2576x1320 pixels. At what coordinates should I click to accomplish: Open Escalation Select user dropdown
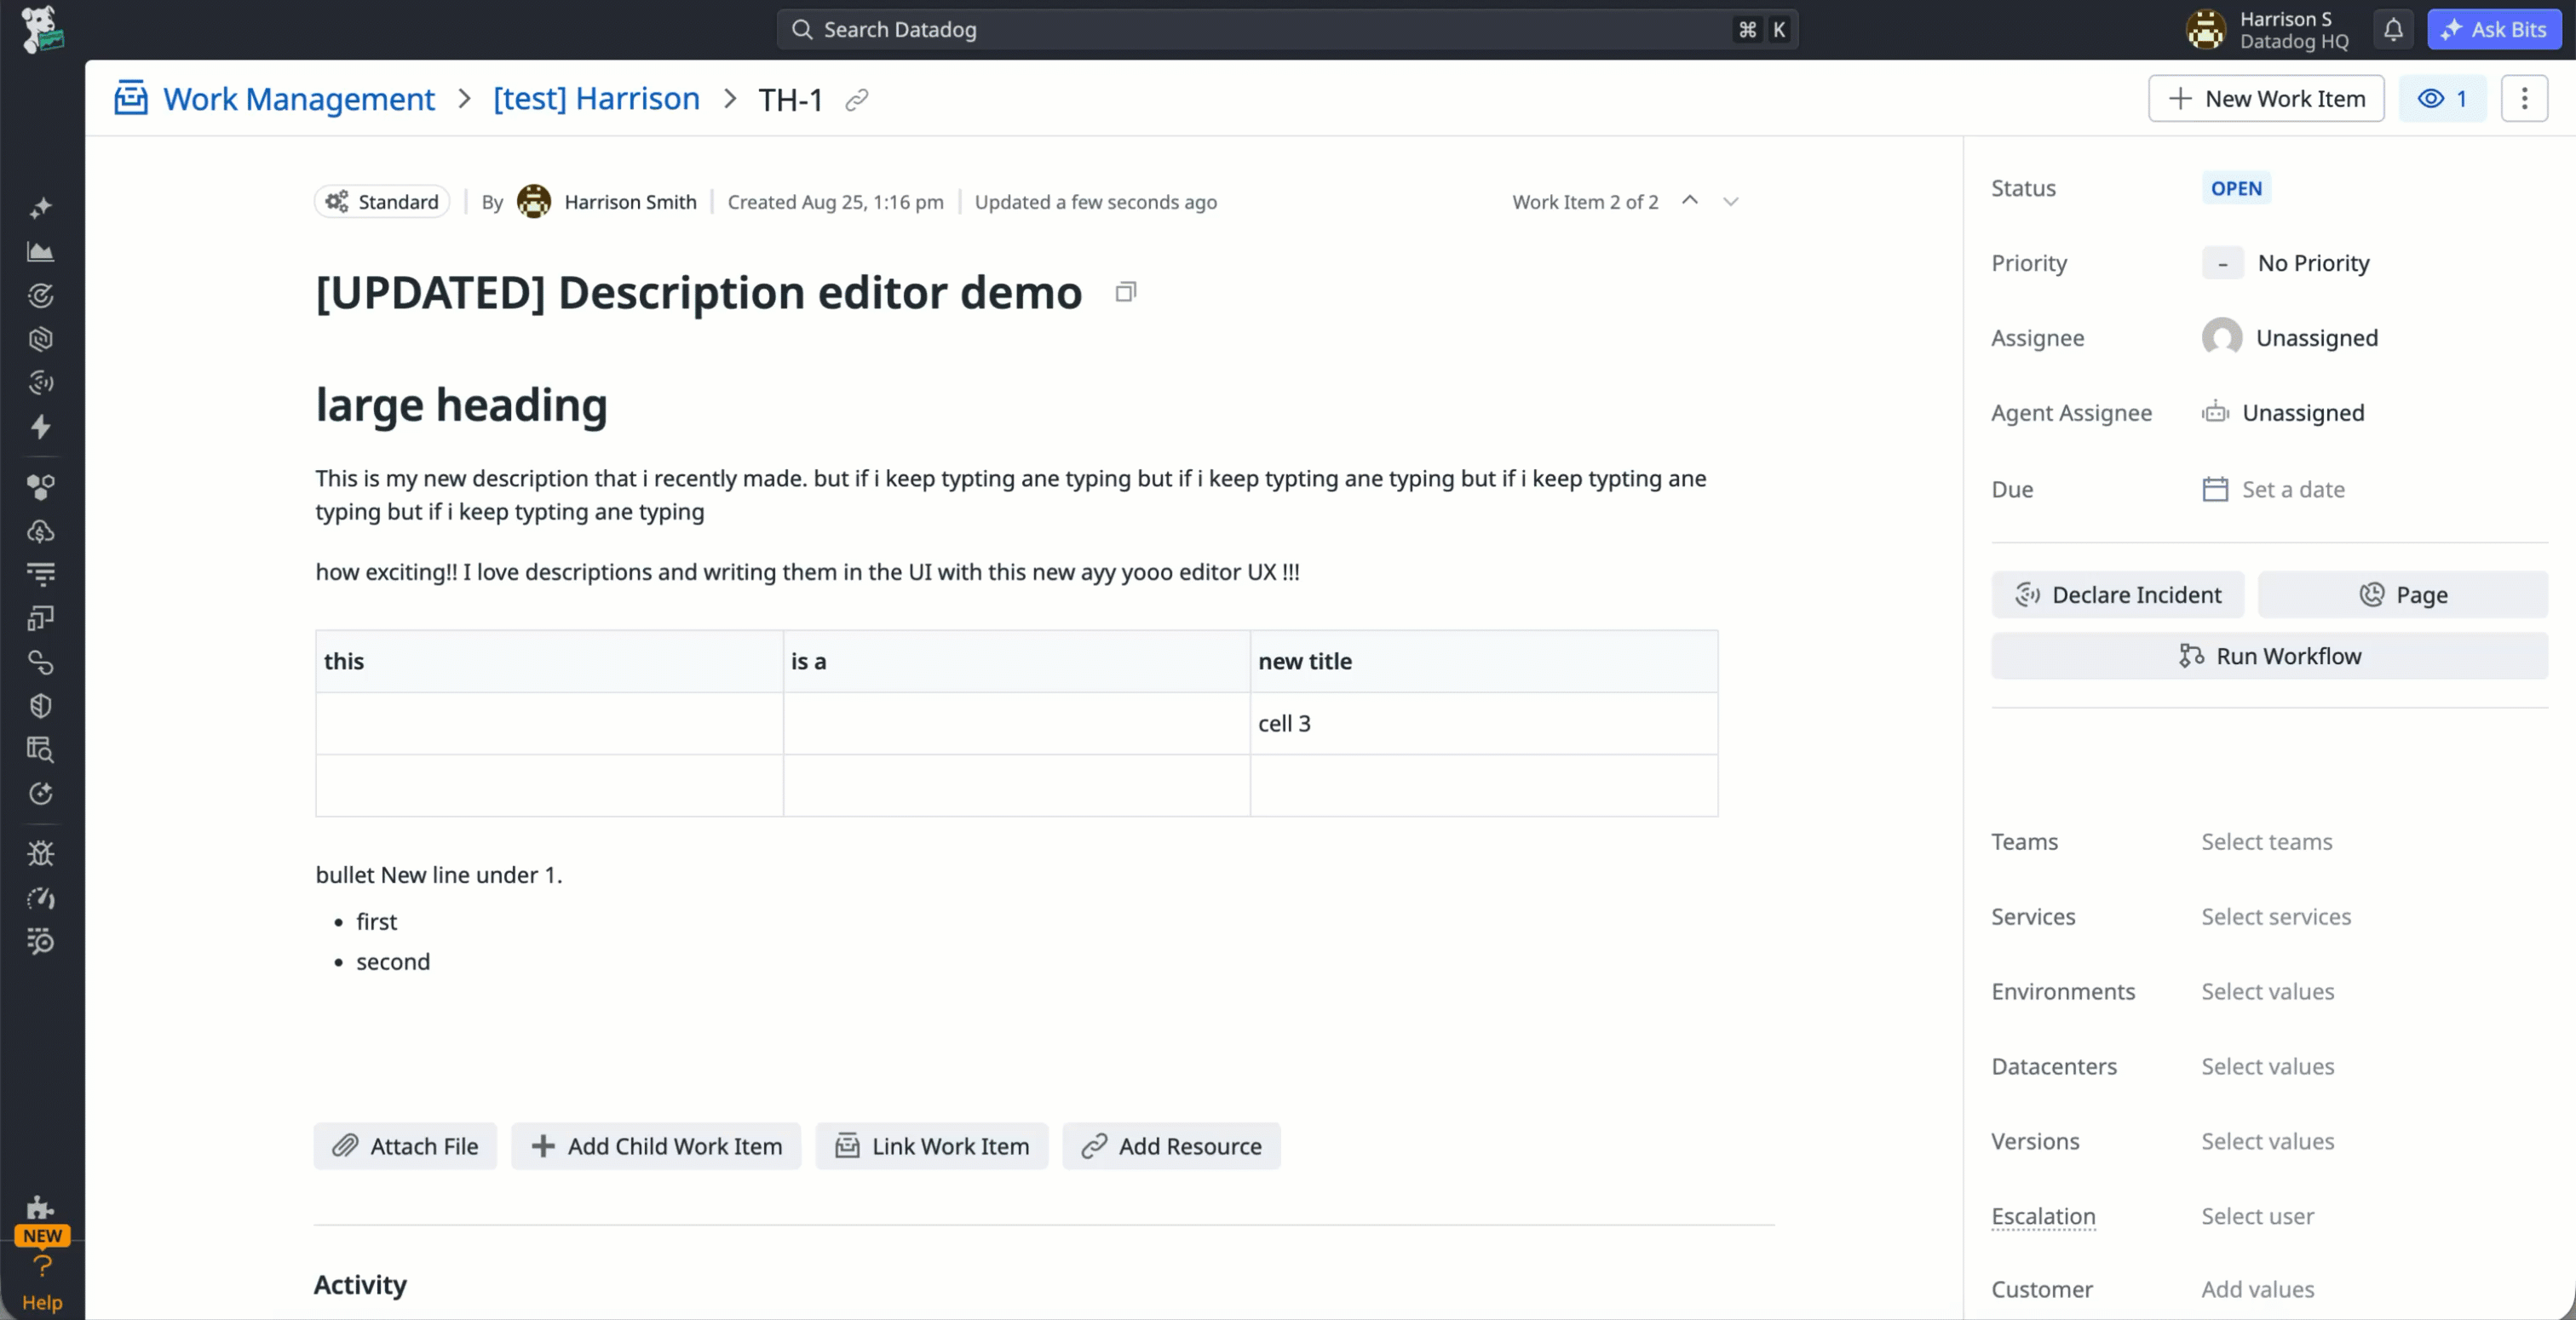[2258, 1217]
